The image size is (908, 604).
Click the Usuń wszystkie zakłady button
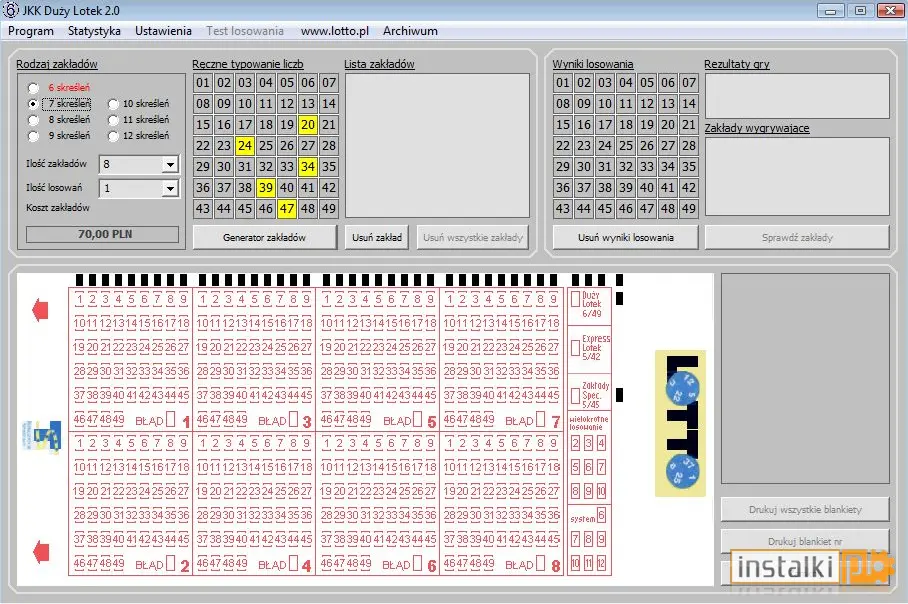click(473, 237)
